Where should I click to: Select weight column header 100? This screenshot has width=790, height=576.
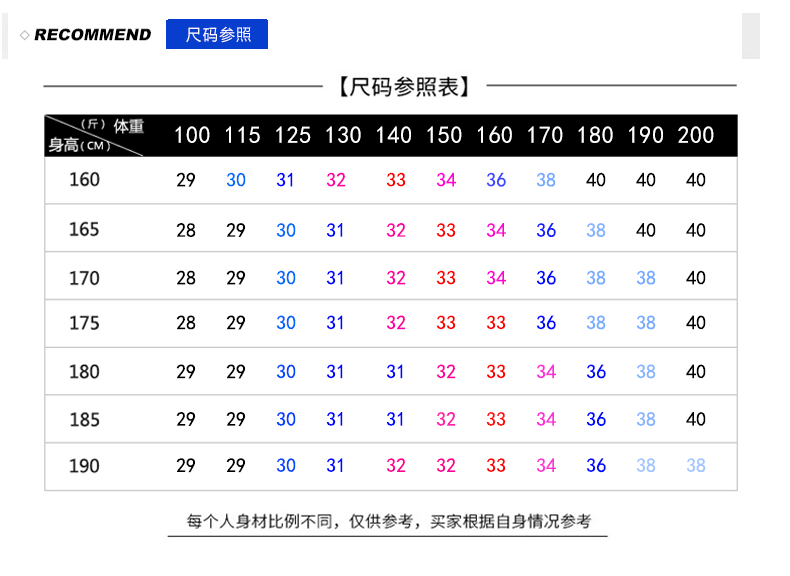[191, 136]
